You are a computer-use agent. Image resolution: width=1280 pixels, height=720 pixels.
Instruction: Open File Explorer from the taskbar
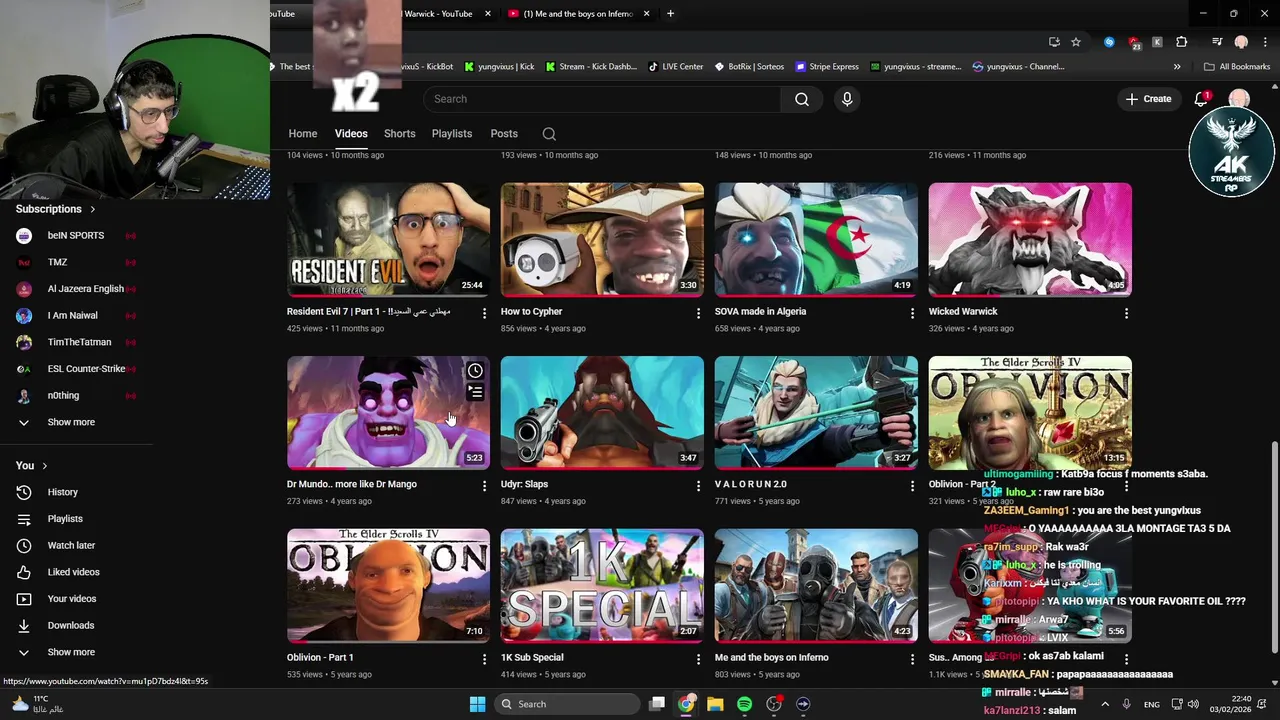pos(715,704)
